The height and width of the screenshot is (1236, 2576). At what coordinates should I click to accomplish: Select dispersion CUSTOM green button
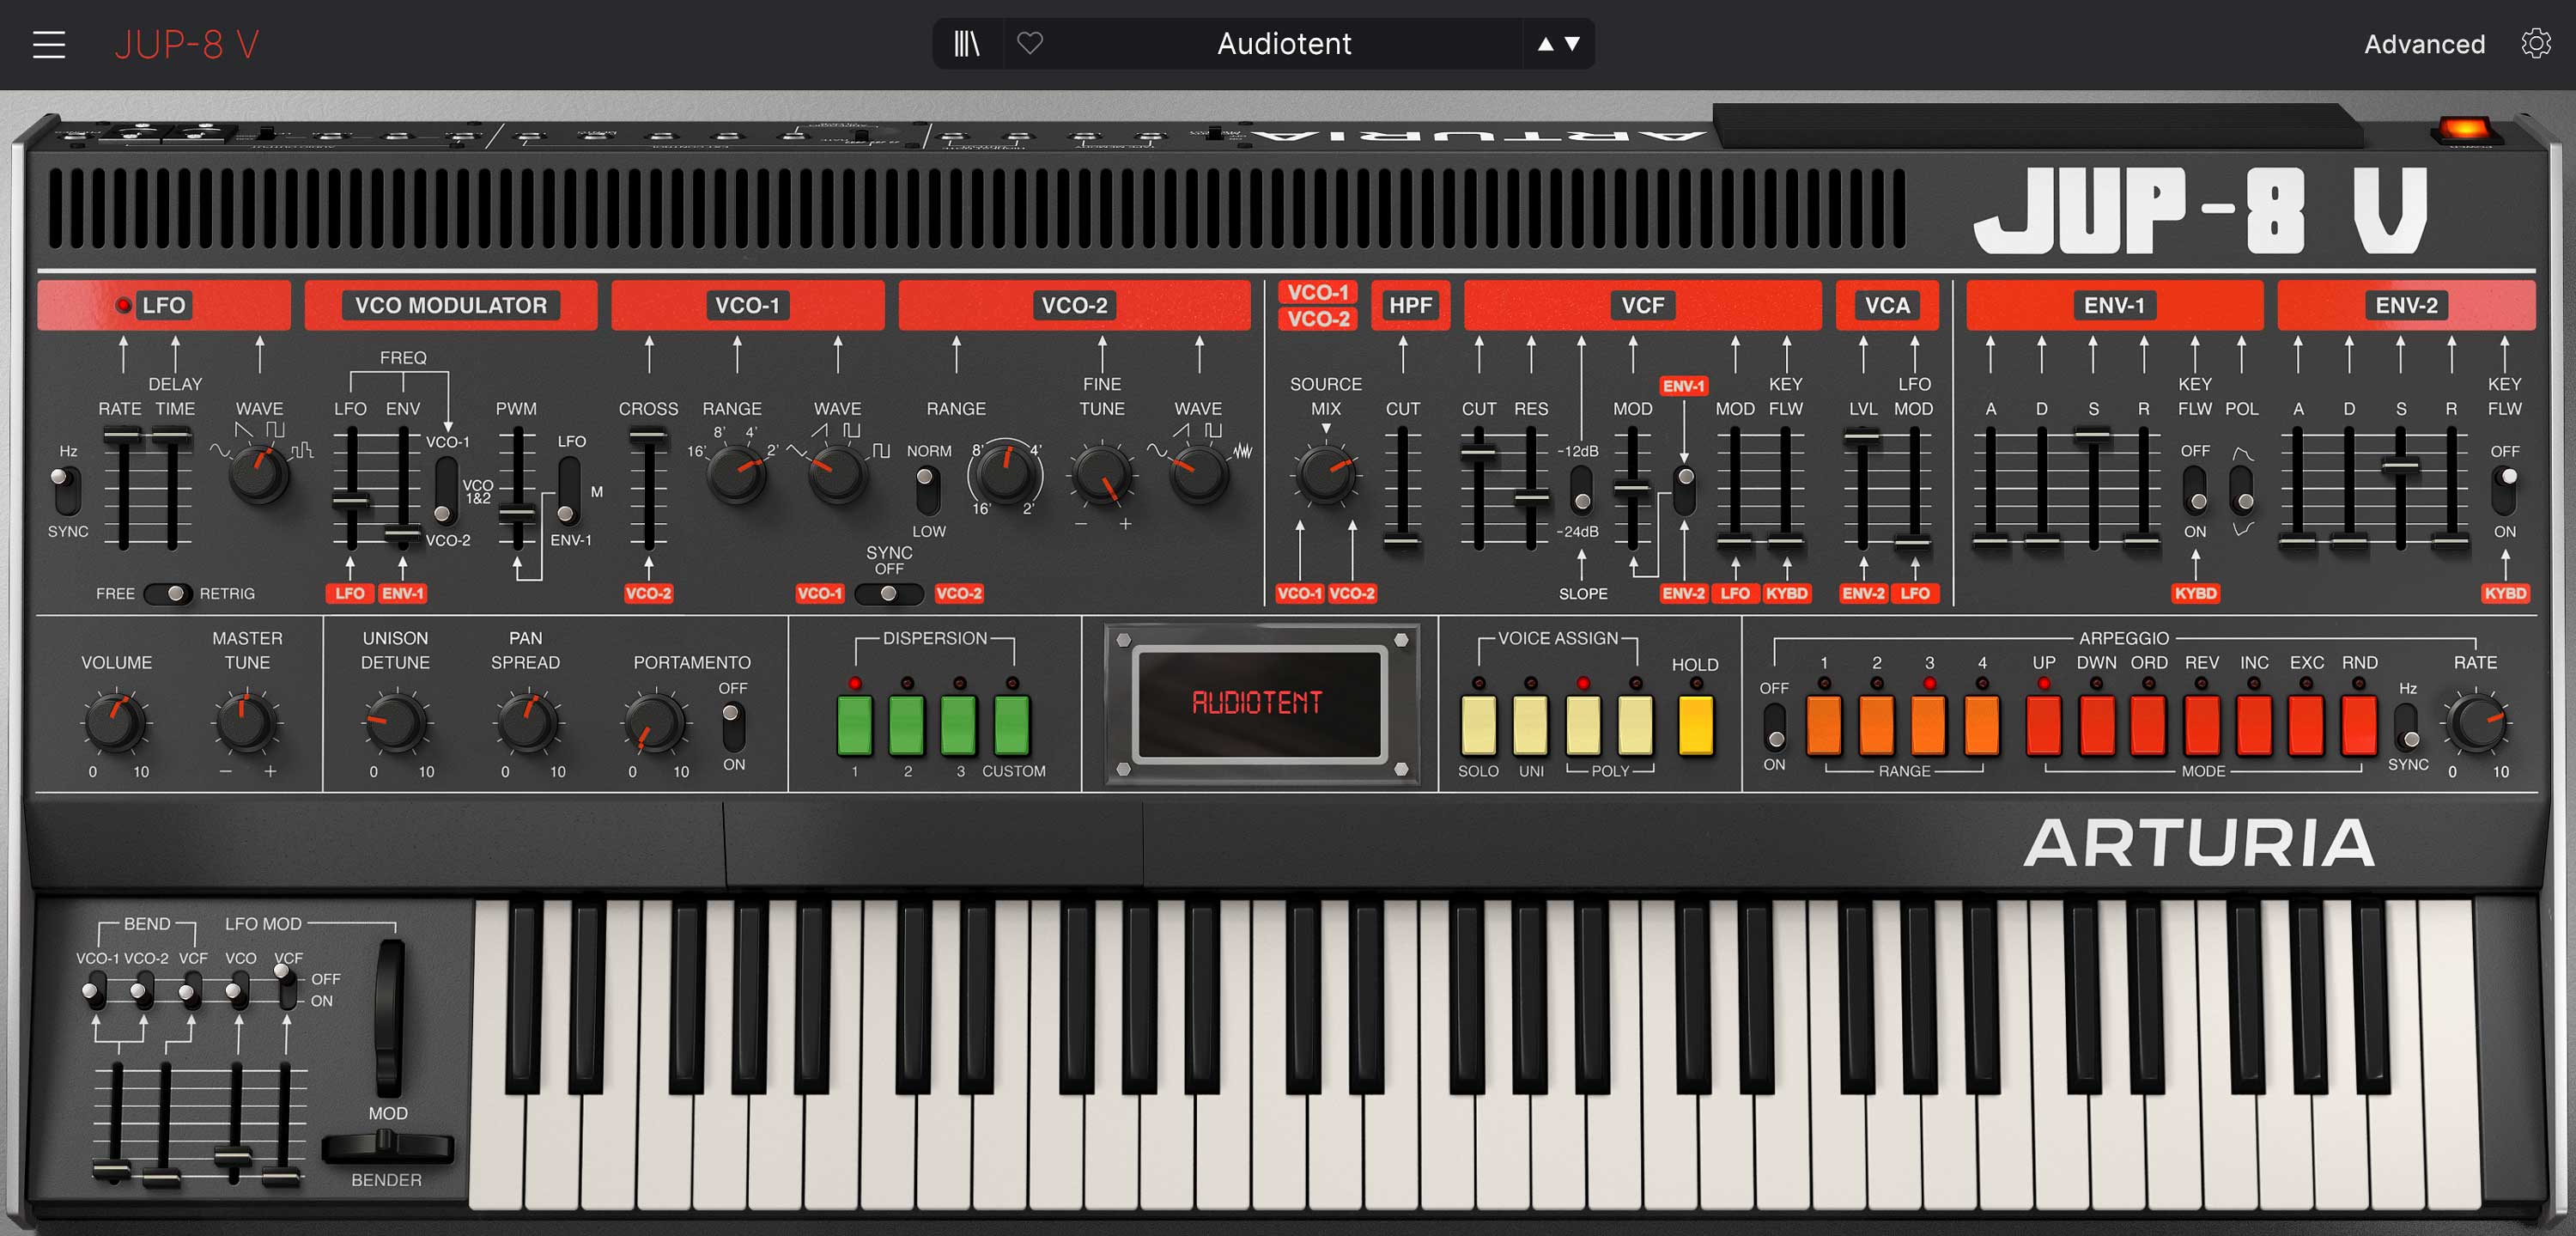coord(1011,725)
